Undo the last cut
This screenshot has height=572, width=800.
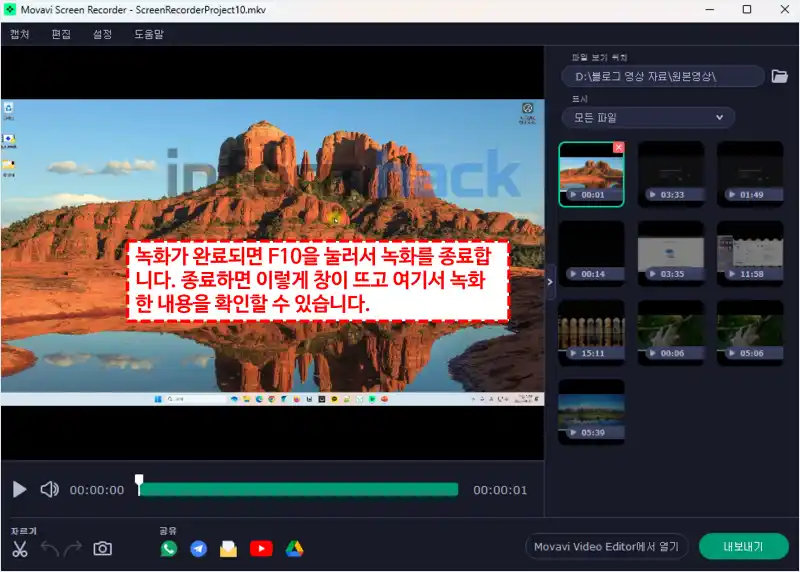(x=49, y=549)
